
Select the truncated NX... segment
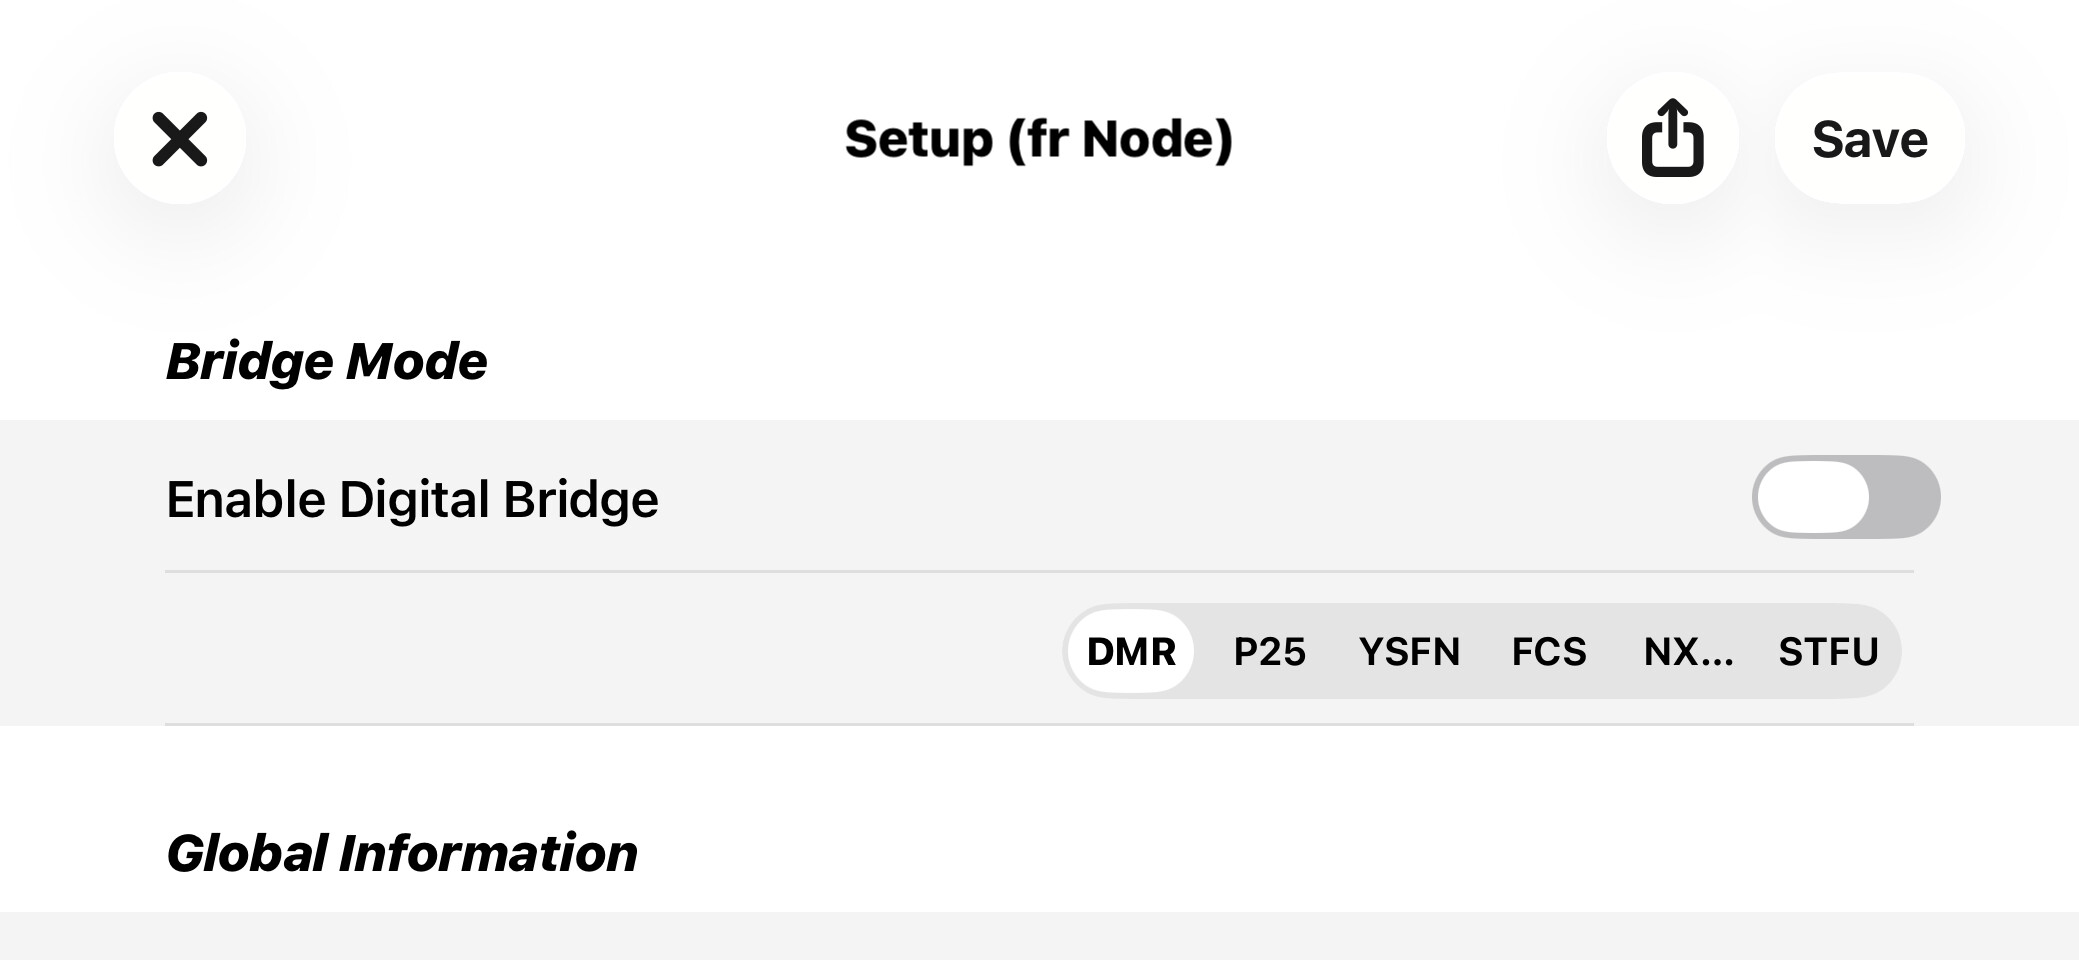tap(1688, 652)
